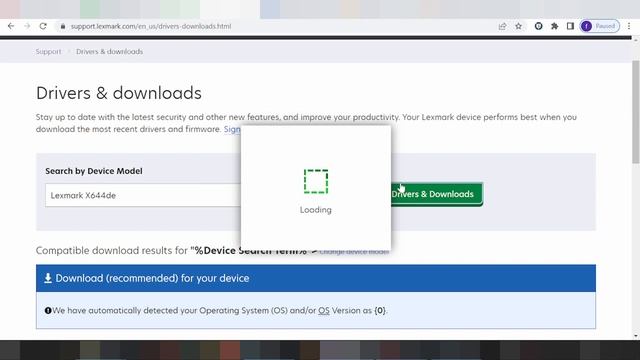Open Chrome three-dot menu
The height and width of the screenshot is (360, 640).
(629, 26)
